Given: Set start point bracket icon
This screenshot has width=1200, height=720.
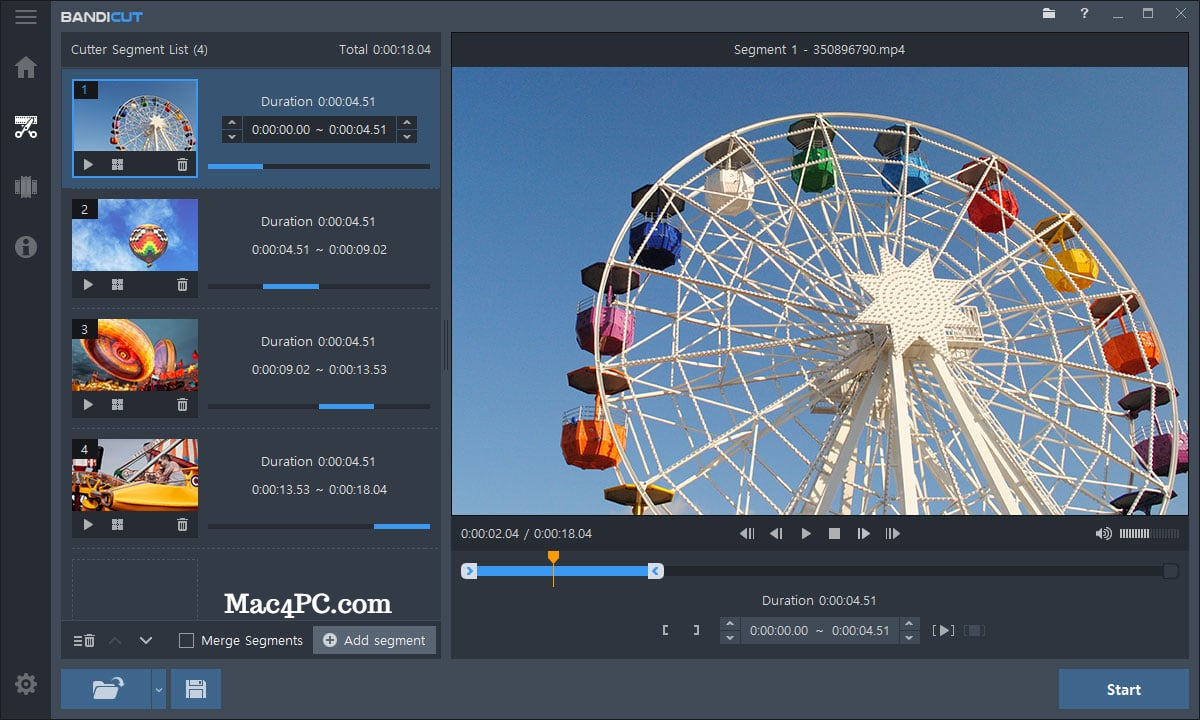Looking at the screenshot, I should click(x=665, y=630).
